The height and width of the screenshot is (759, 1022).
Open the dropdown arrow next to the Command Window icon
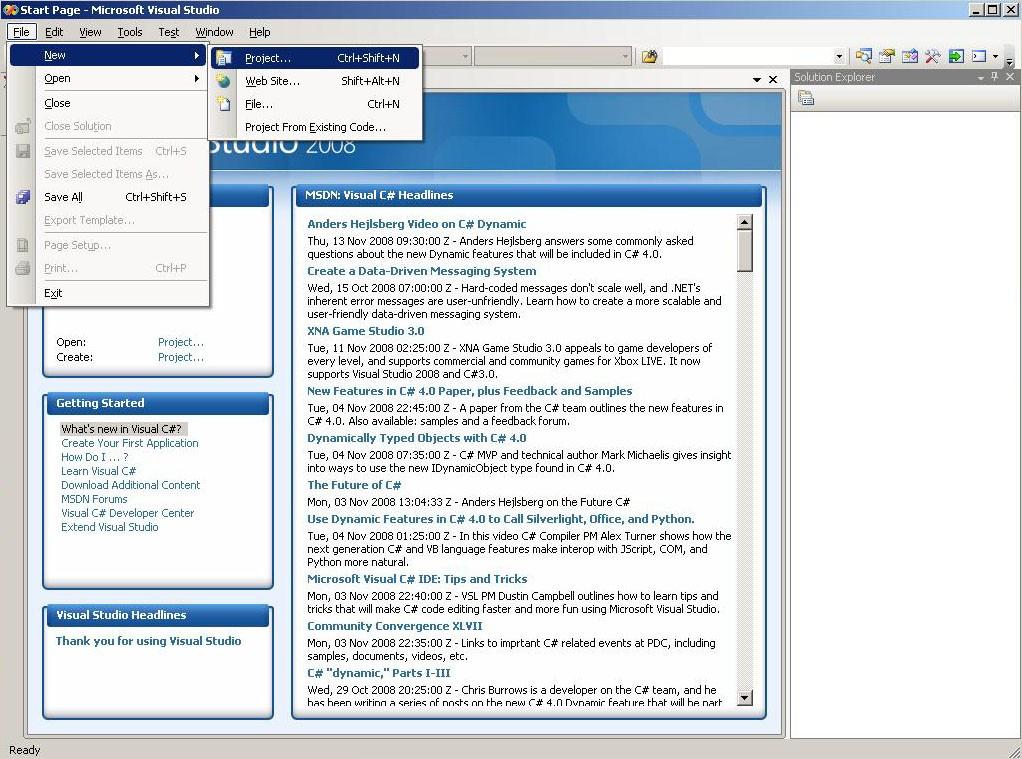[x=995, y=57]
